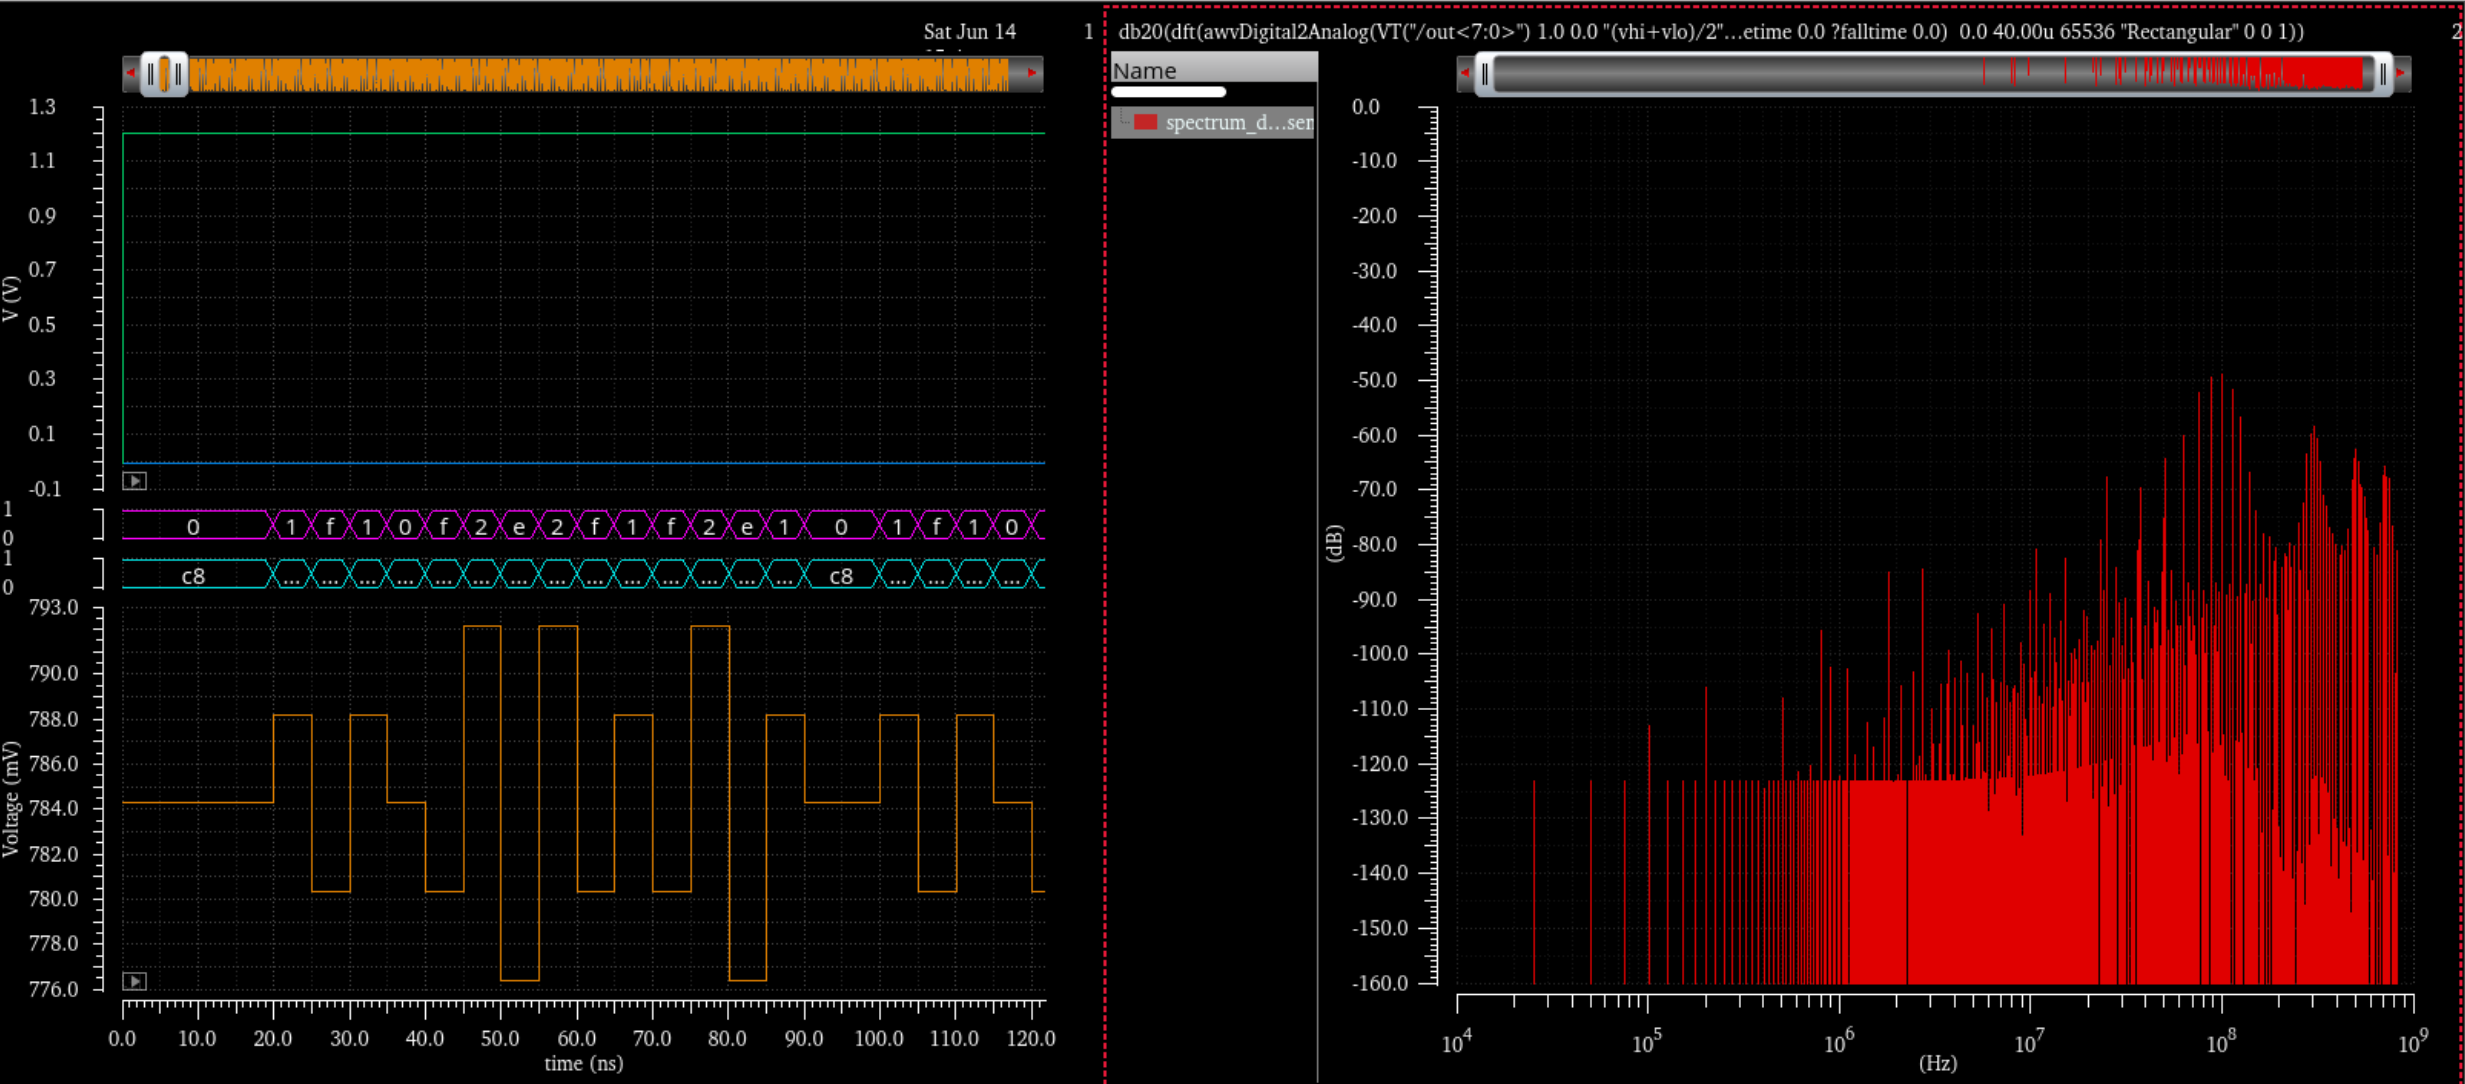This screenshot has height=1084, width=2465.
Task: Click the zoom grip handle on the time overview slider
Action: pos(166,72)
